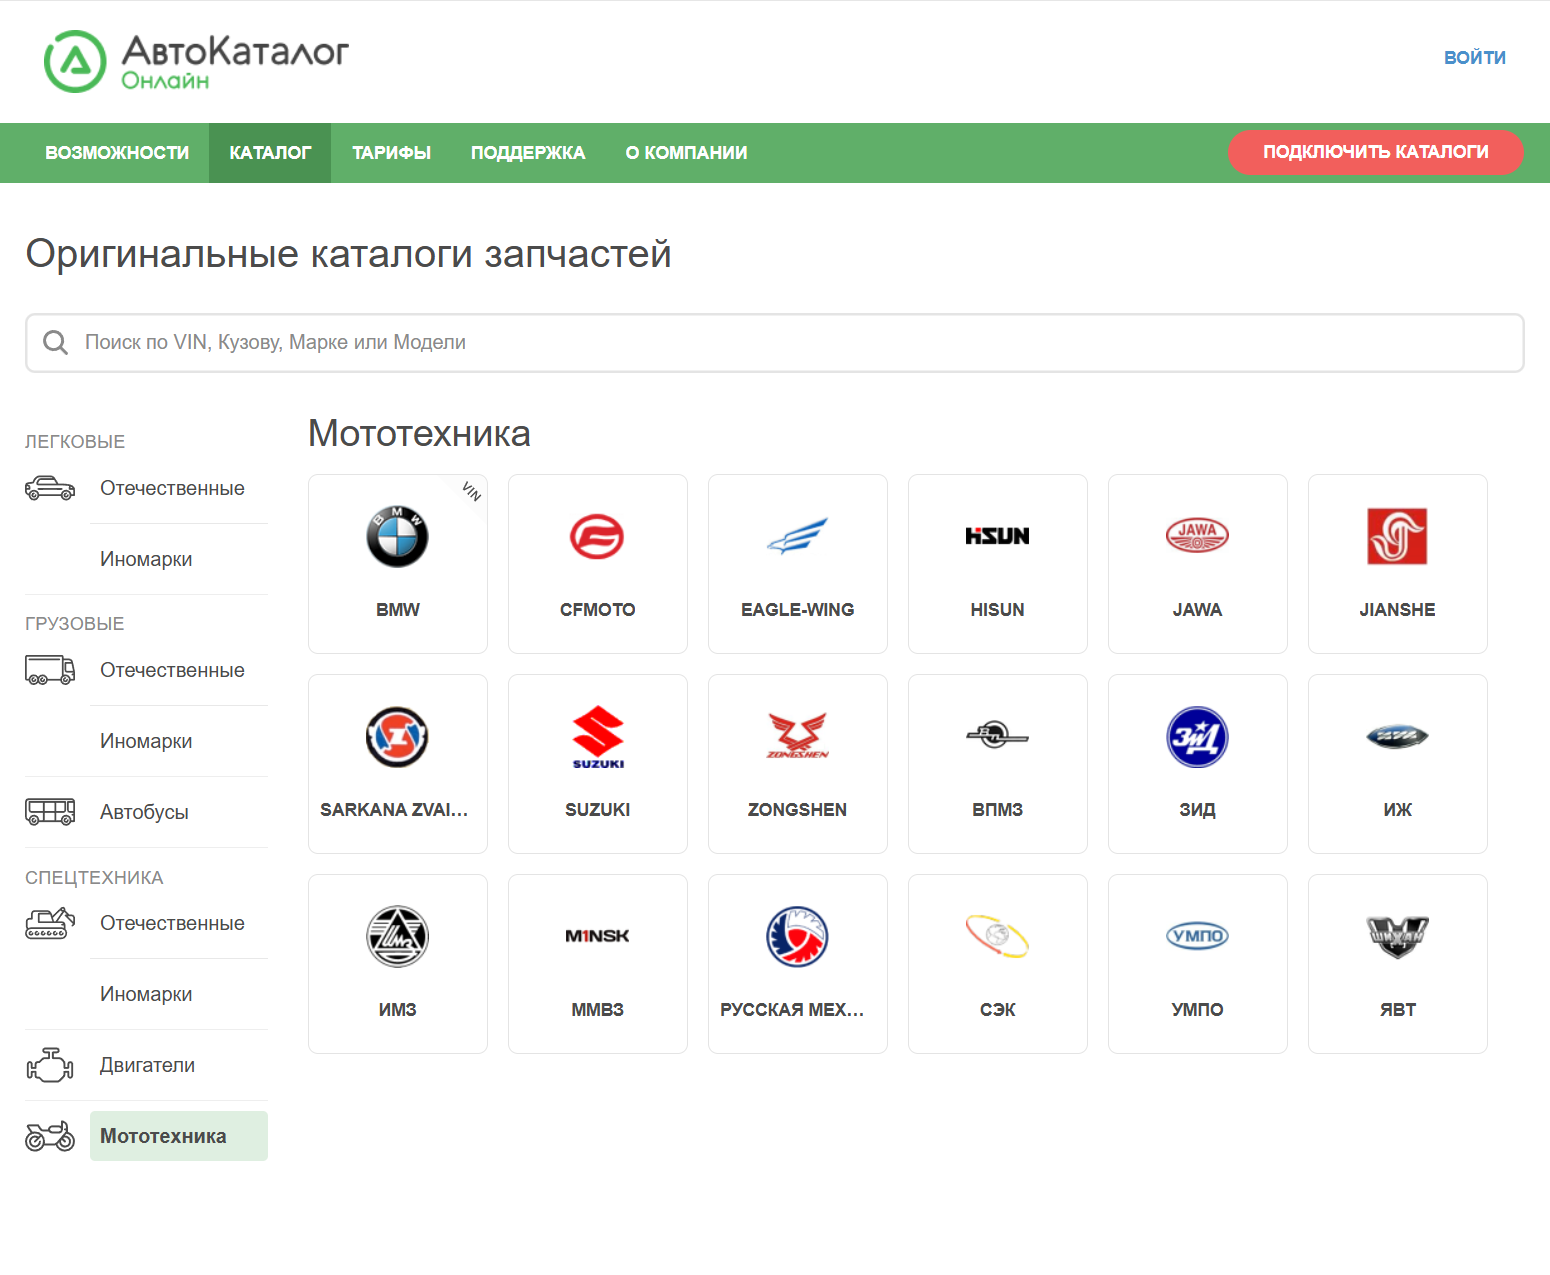Click the ЗИД brand name label
Viewport: 1550px width, 1275px height.
click(1198, 810)
